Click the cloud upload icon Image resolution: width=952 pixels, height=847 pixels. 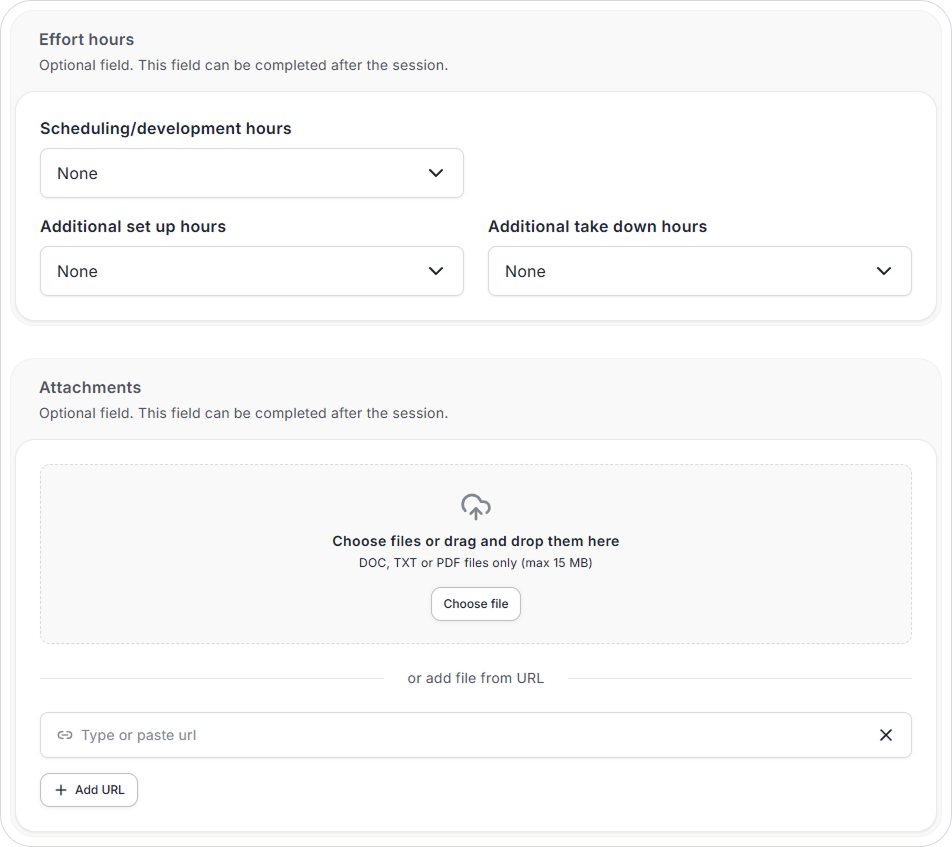pyautogui.click(x=475, y=506)
